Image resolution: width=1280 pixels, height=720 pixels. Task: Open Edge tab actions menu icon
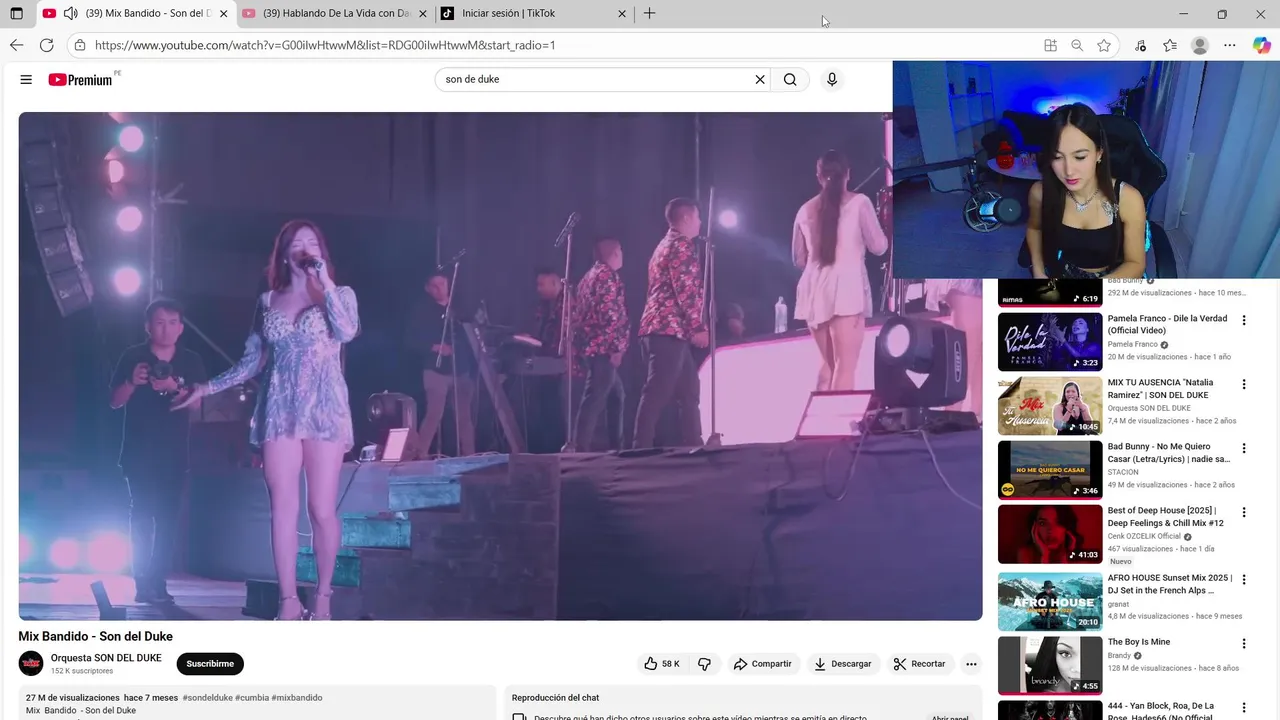pos(16,13)
